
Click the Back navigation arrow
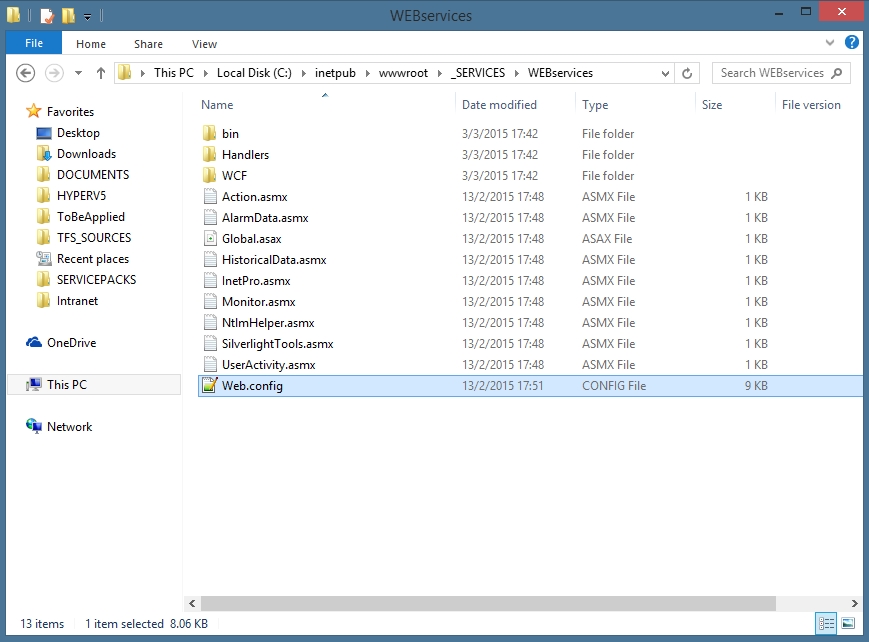pos(24,72)
